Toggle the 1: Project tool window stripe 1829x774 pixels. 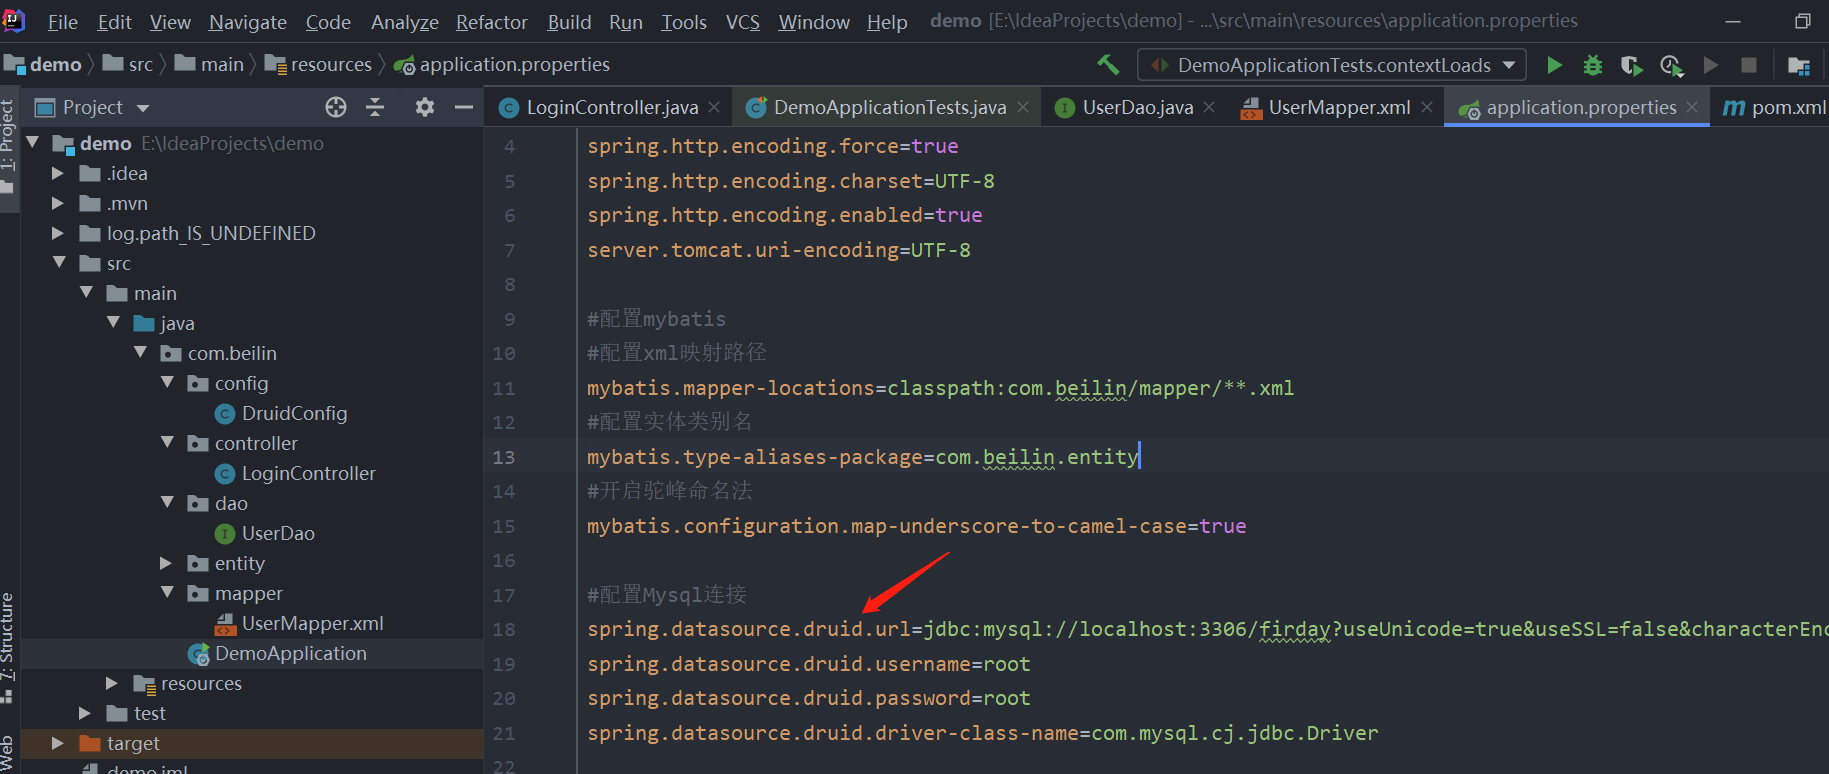(x=9, y=148)
